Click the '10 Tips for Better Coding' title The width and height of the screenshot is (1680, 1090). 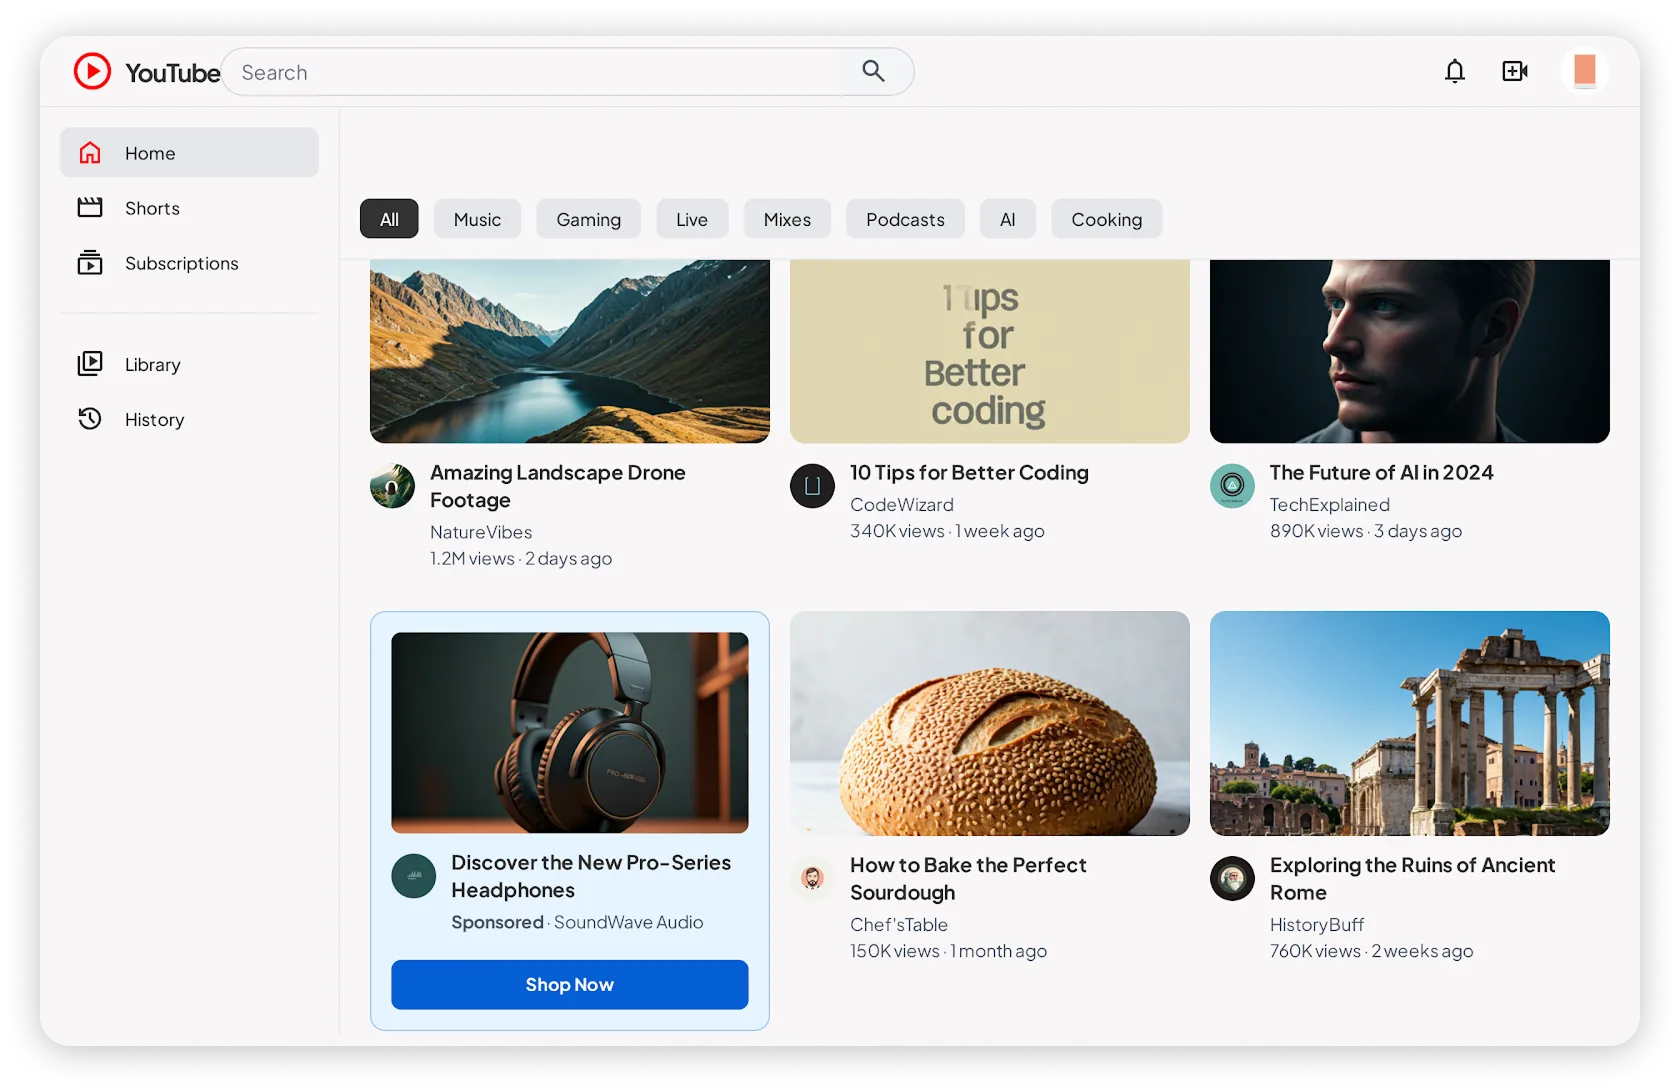[x=969, y=473]
